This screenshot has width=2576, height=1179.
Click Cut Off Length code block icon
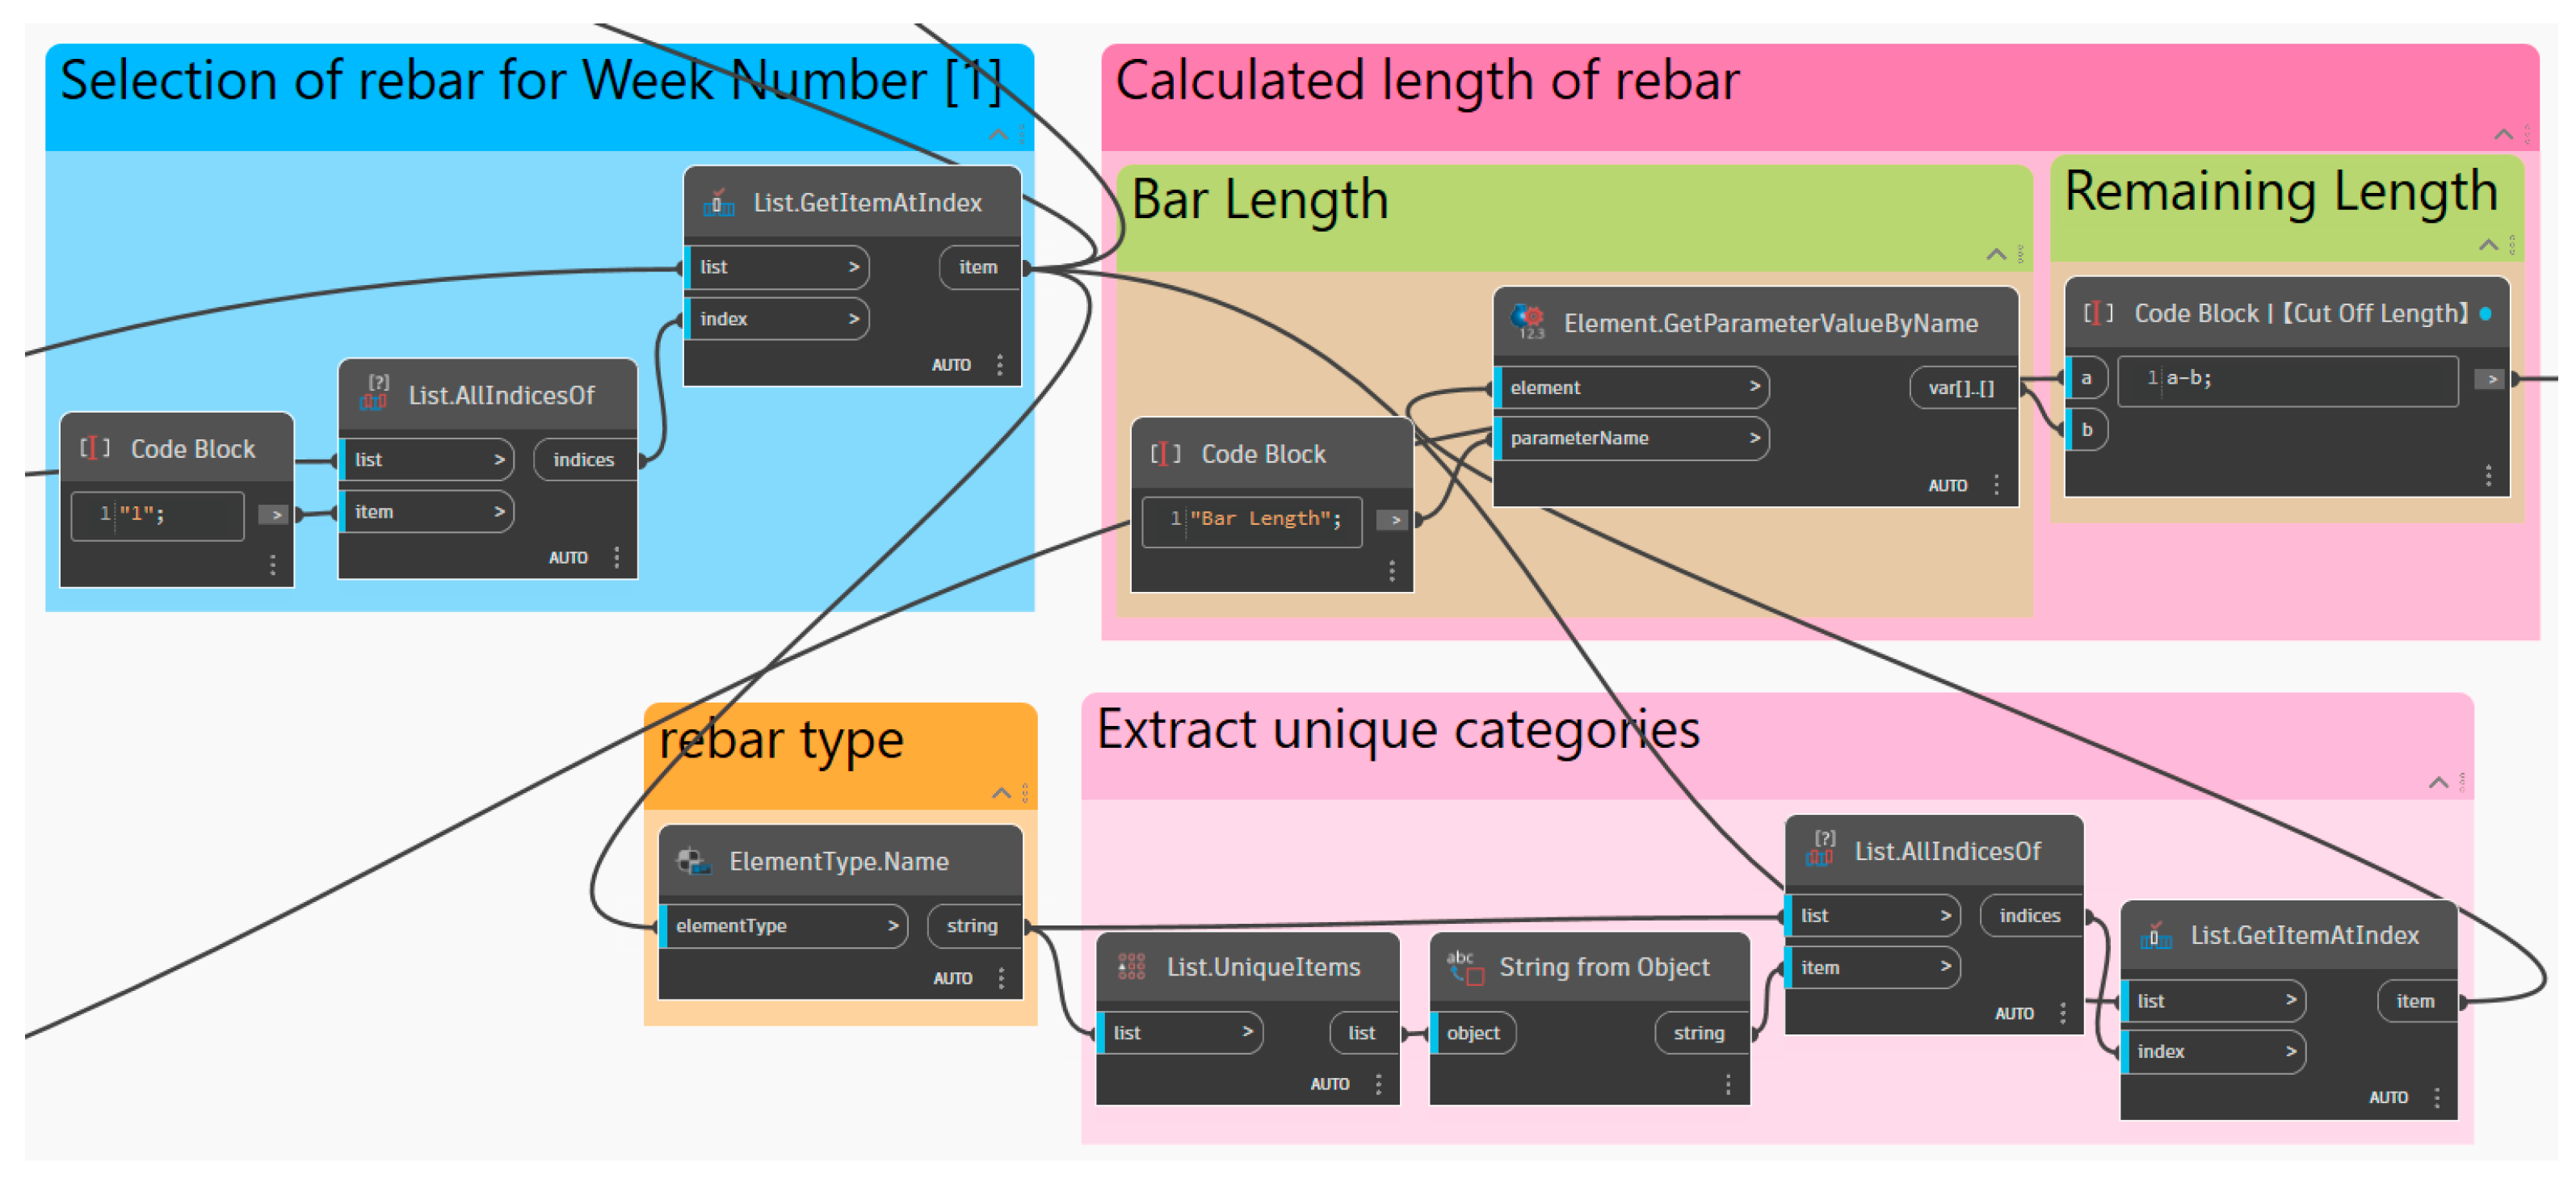coord(2097,313)
